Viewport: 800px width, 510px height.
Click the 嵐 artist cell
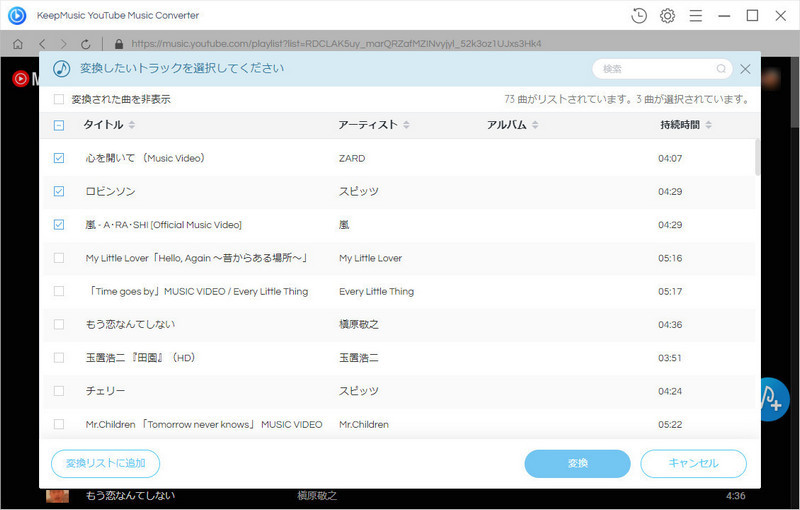click(344, 225)
